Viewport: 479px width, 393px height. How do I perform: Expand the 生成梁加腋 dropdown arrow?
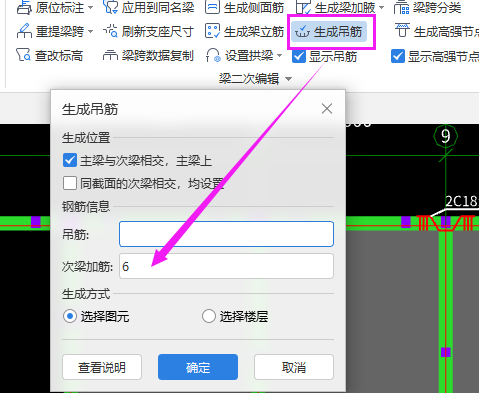point(382,8)
